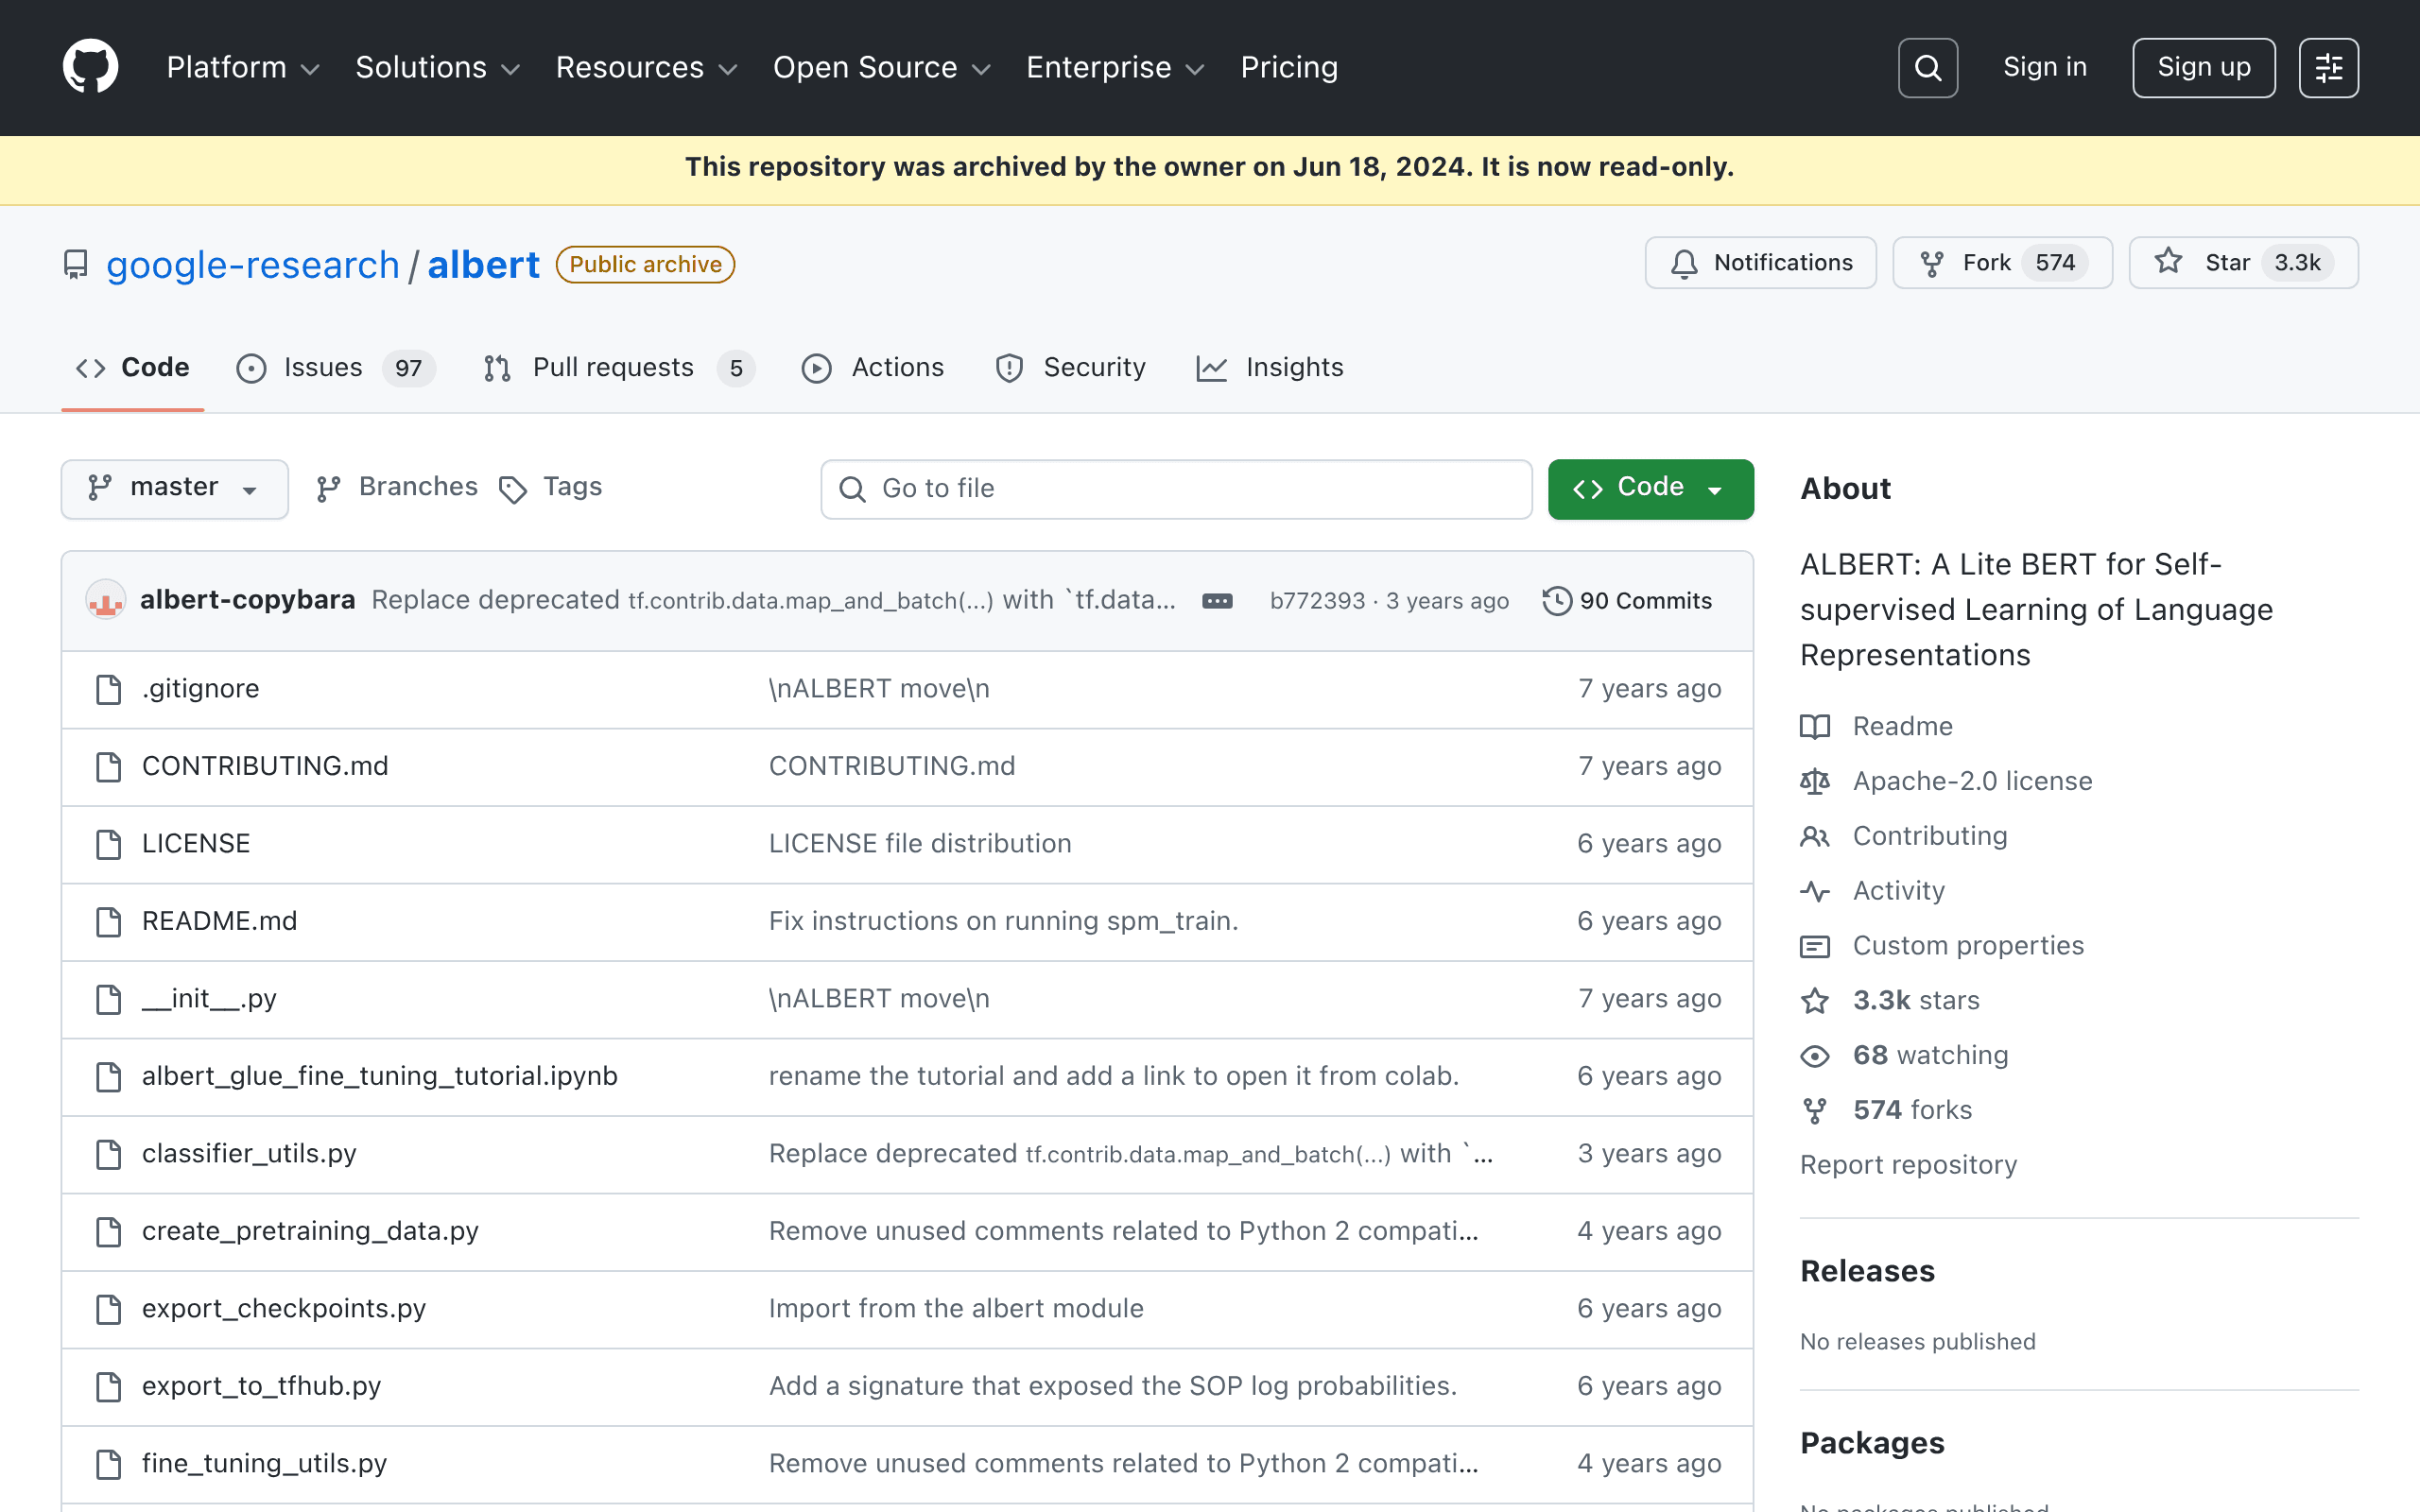The height and width of the screenshot is (1512, 2420).
Task: Switch to the Issues tab
Action: pyautogui.click(x=335, y=368)
